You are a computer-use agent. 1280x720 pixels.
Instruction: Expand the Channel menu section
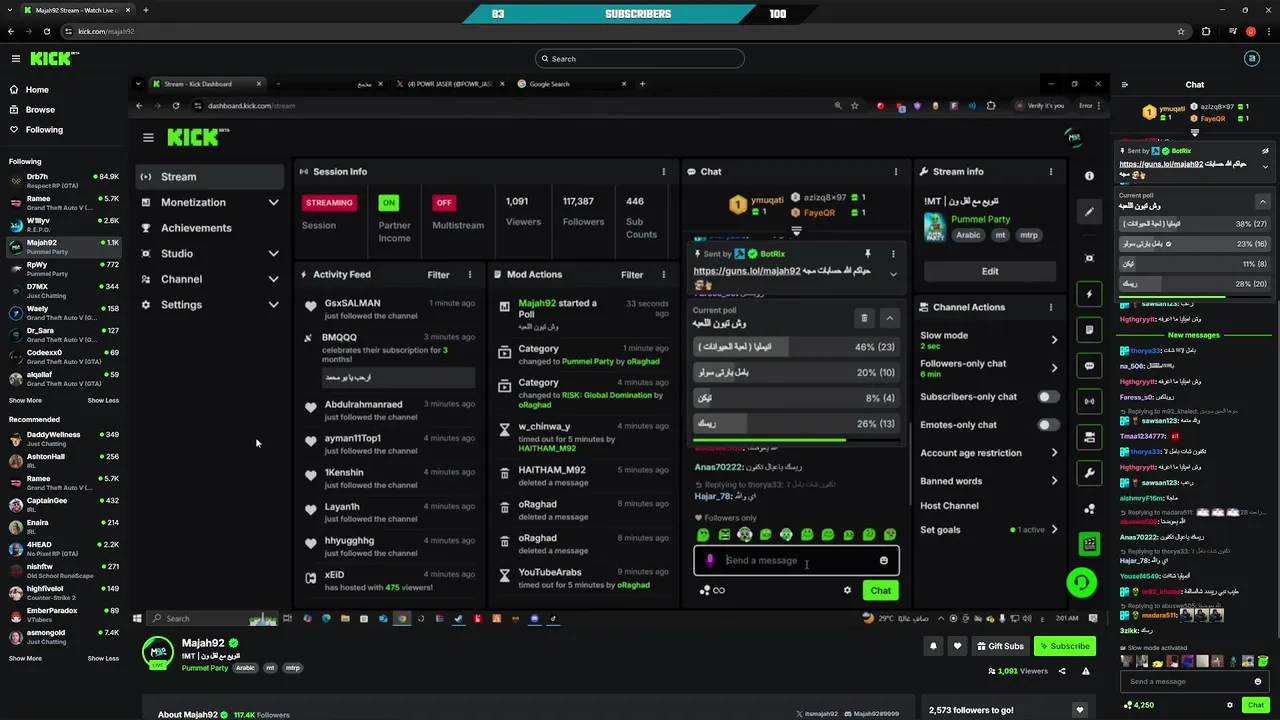[x=273, y=280]
